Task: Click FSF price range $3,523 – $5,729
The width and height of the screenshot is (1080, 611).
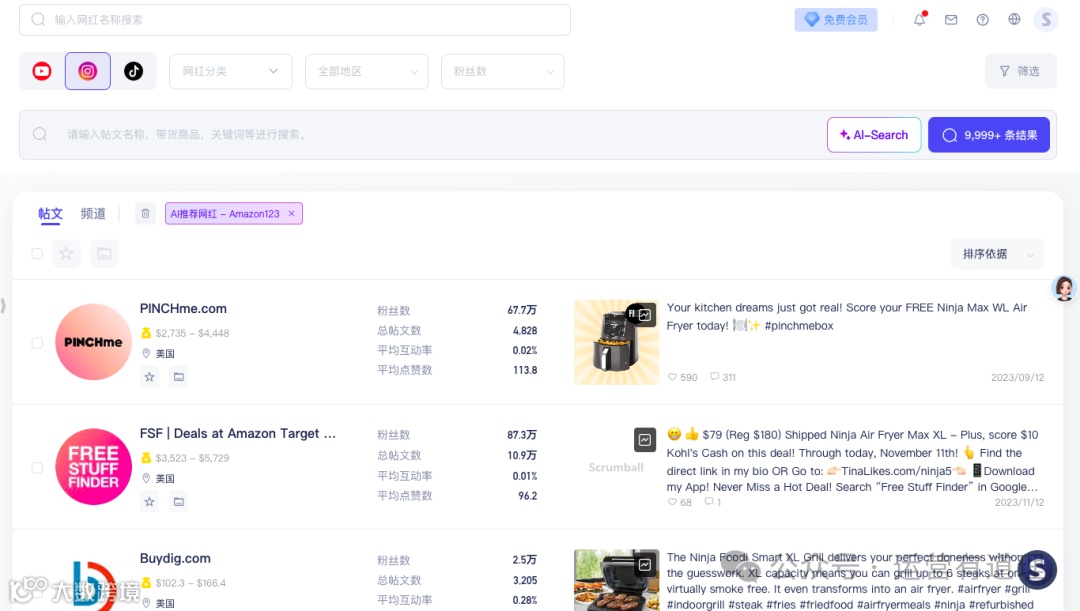Action: (192, 457)
